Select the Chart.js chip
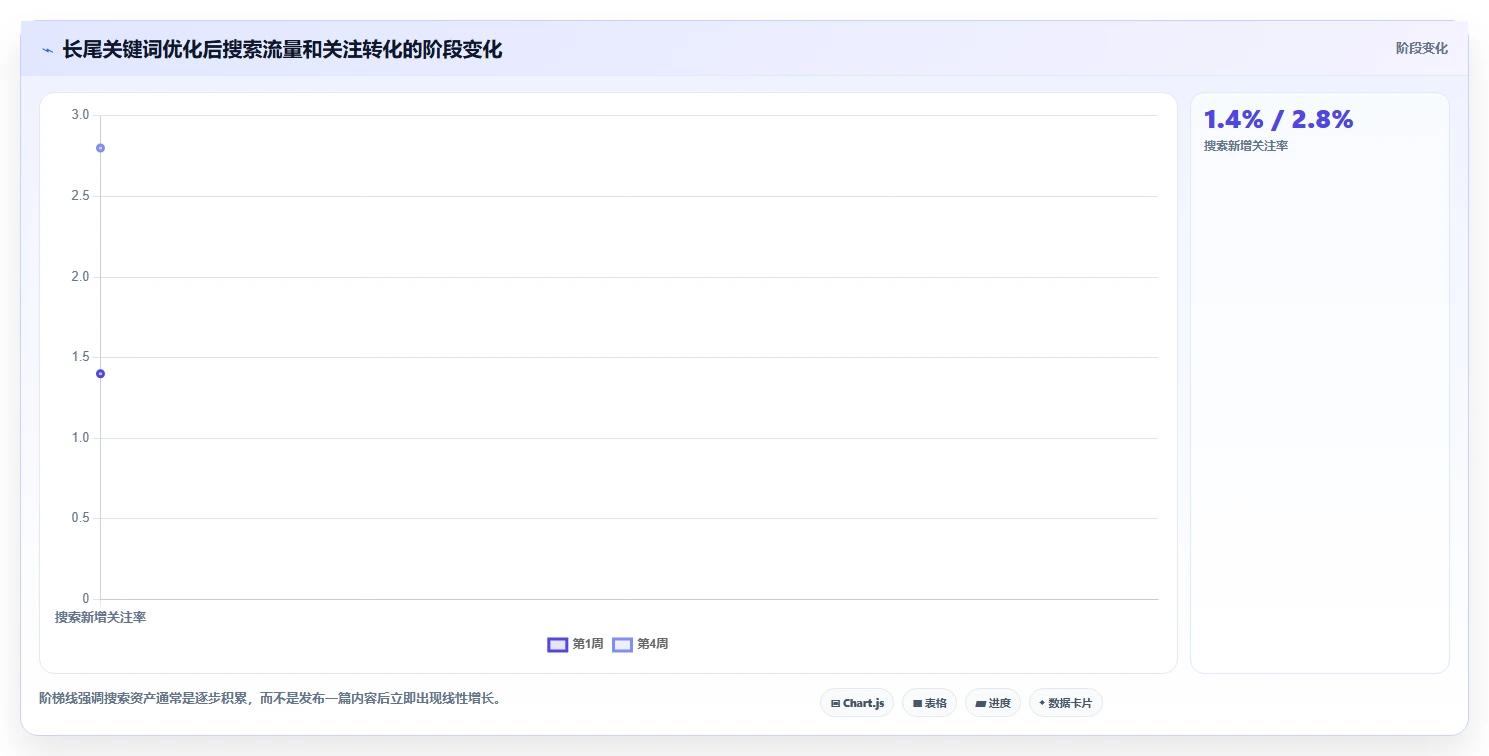Image resolution: width=1489 pixels, height=756 pixels. pos(857,703)
